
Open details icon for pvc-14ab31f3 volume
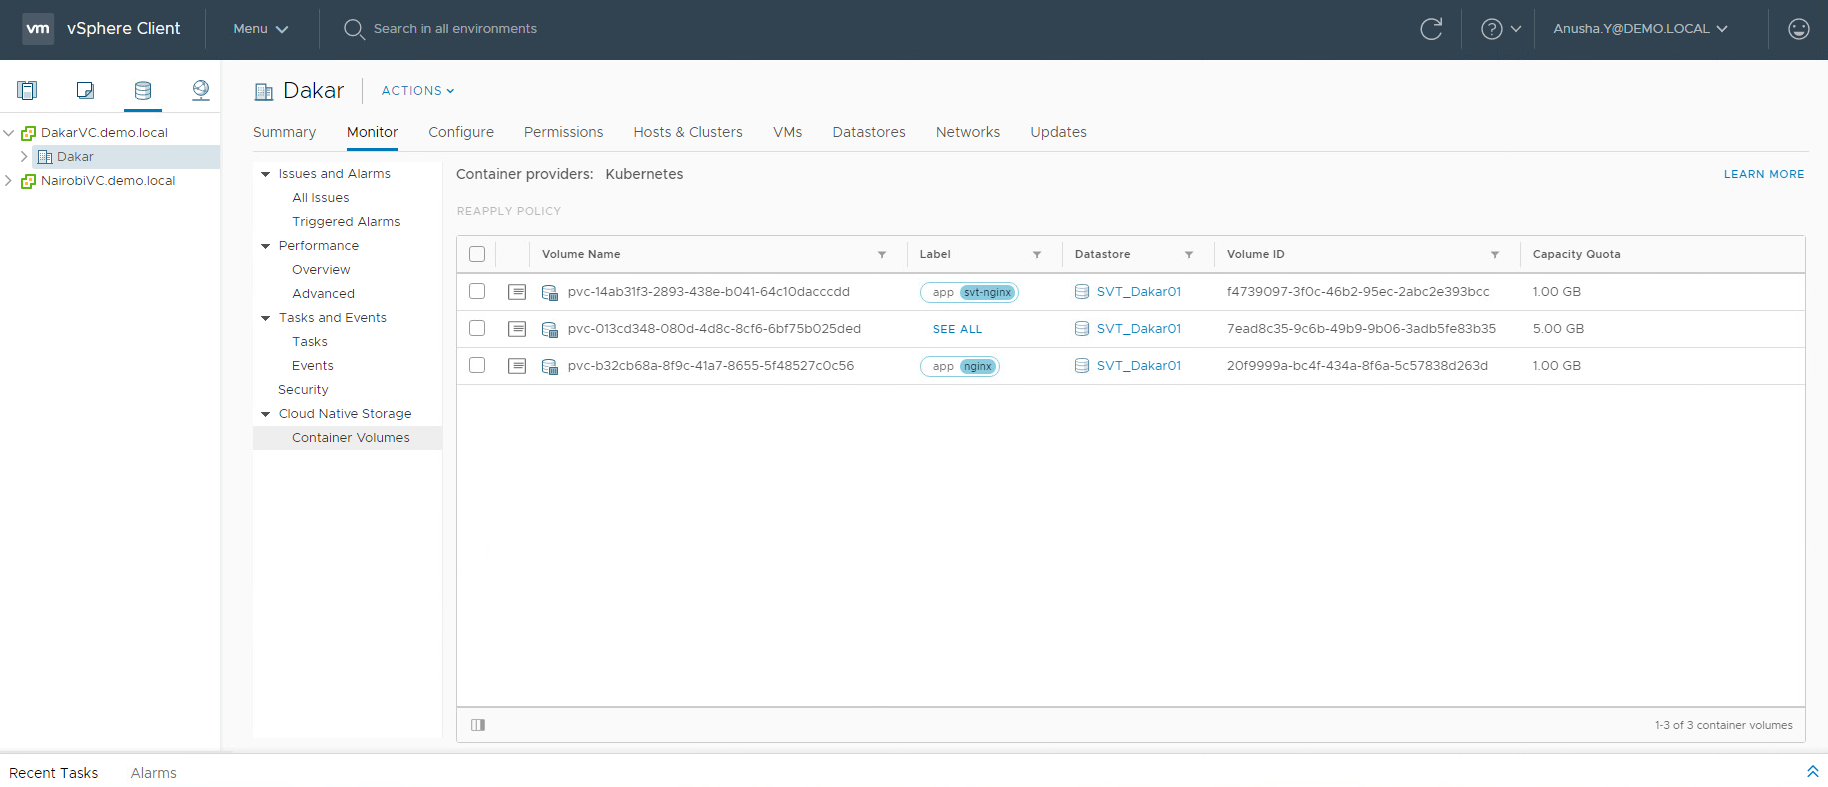tap(517, 292)
